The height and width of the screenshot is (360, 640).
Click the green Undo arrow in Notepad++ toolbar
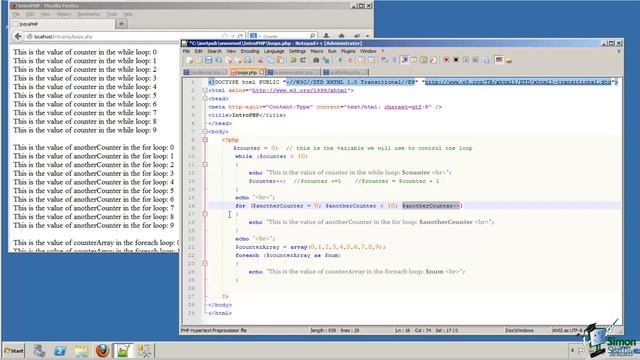[x=293, y=60]
